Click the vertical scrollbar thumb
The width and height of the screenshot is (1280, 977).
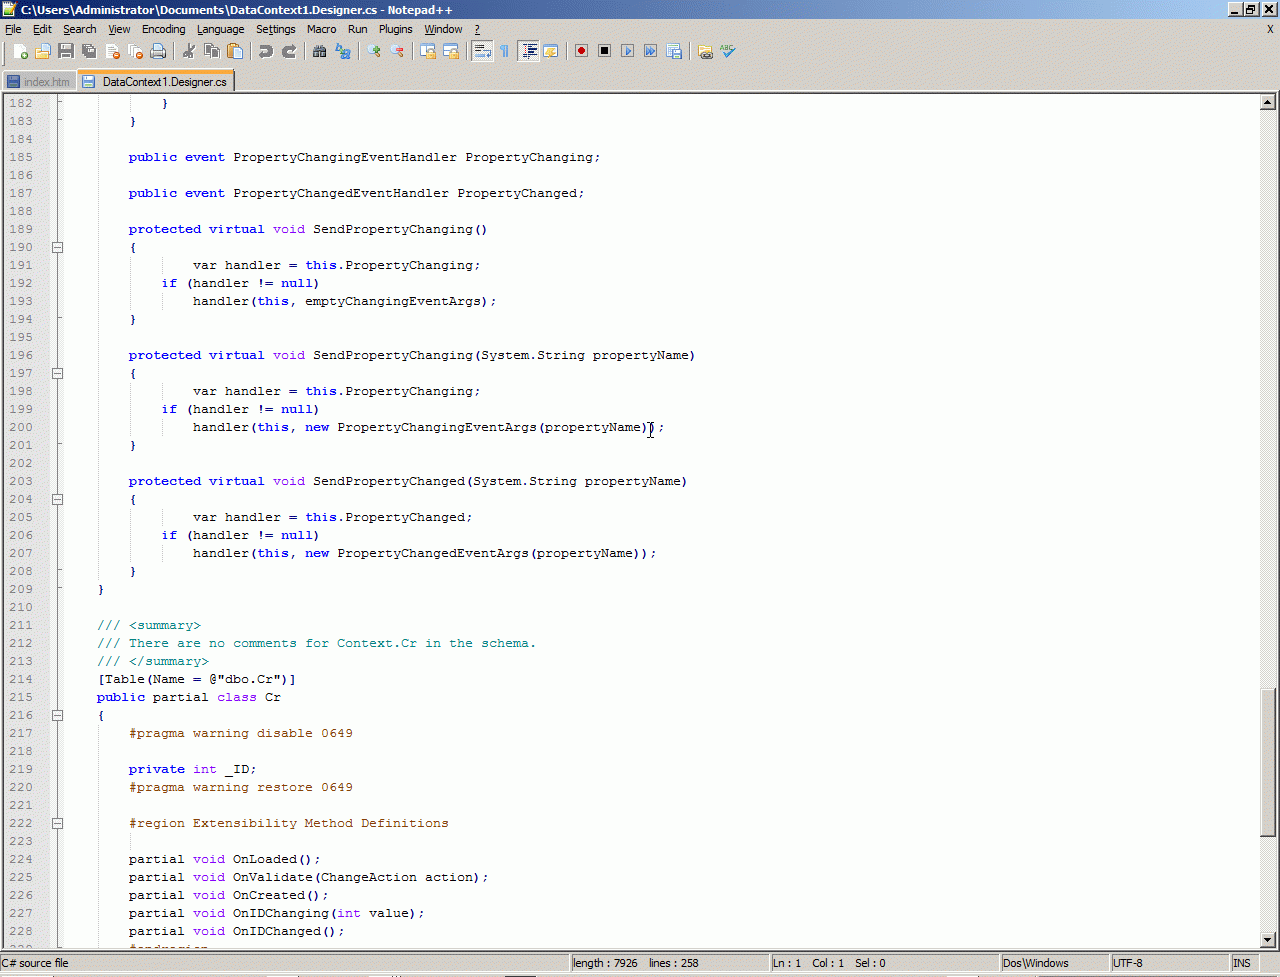pos(1268,761)
